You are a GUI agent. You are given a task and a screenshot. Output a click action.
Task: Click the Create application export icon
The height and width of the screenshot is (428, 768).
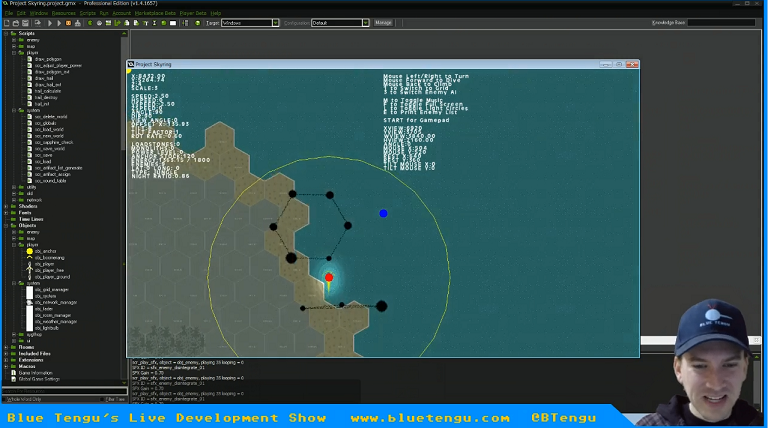[38, 23]
